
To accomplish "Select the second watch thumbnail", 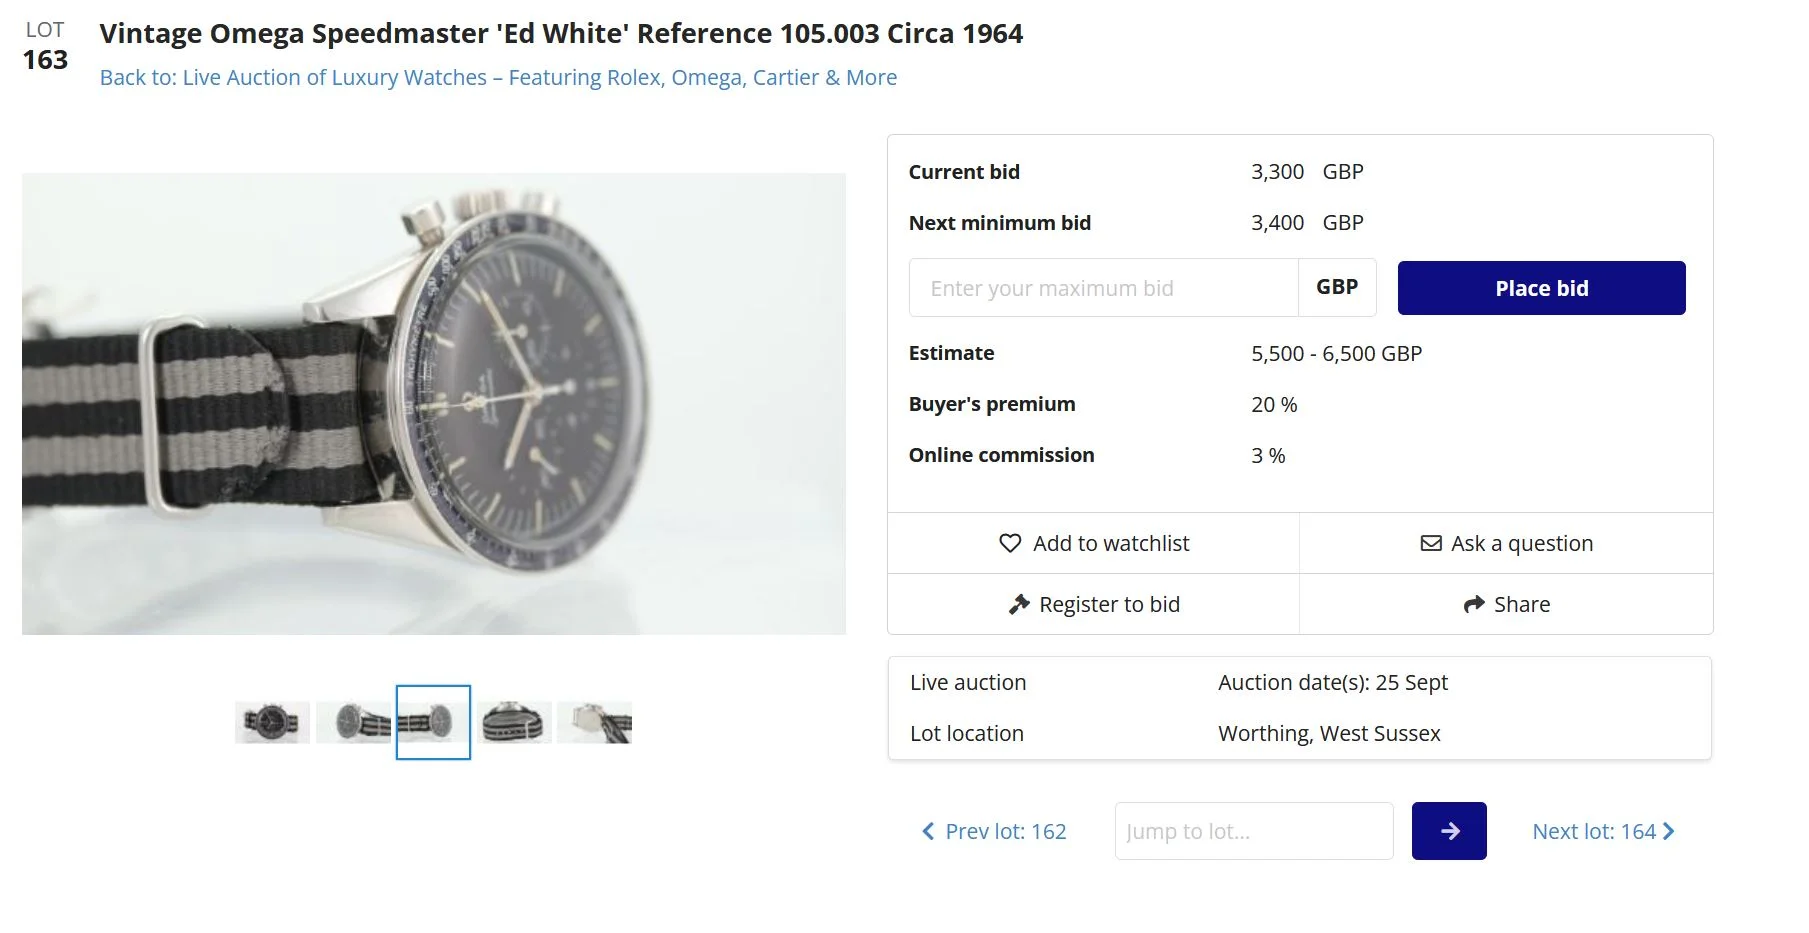I will point(353,722).
